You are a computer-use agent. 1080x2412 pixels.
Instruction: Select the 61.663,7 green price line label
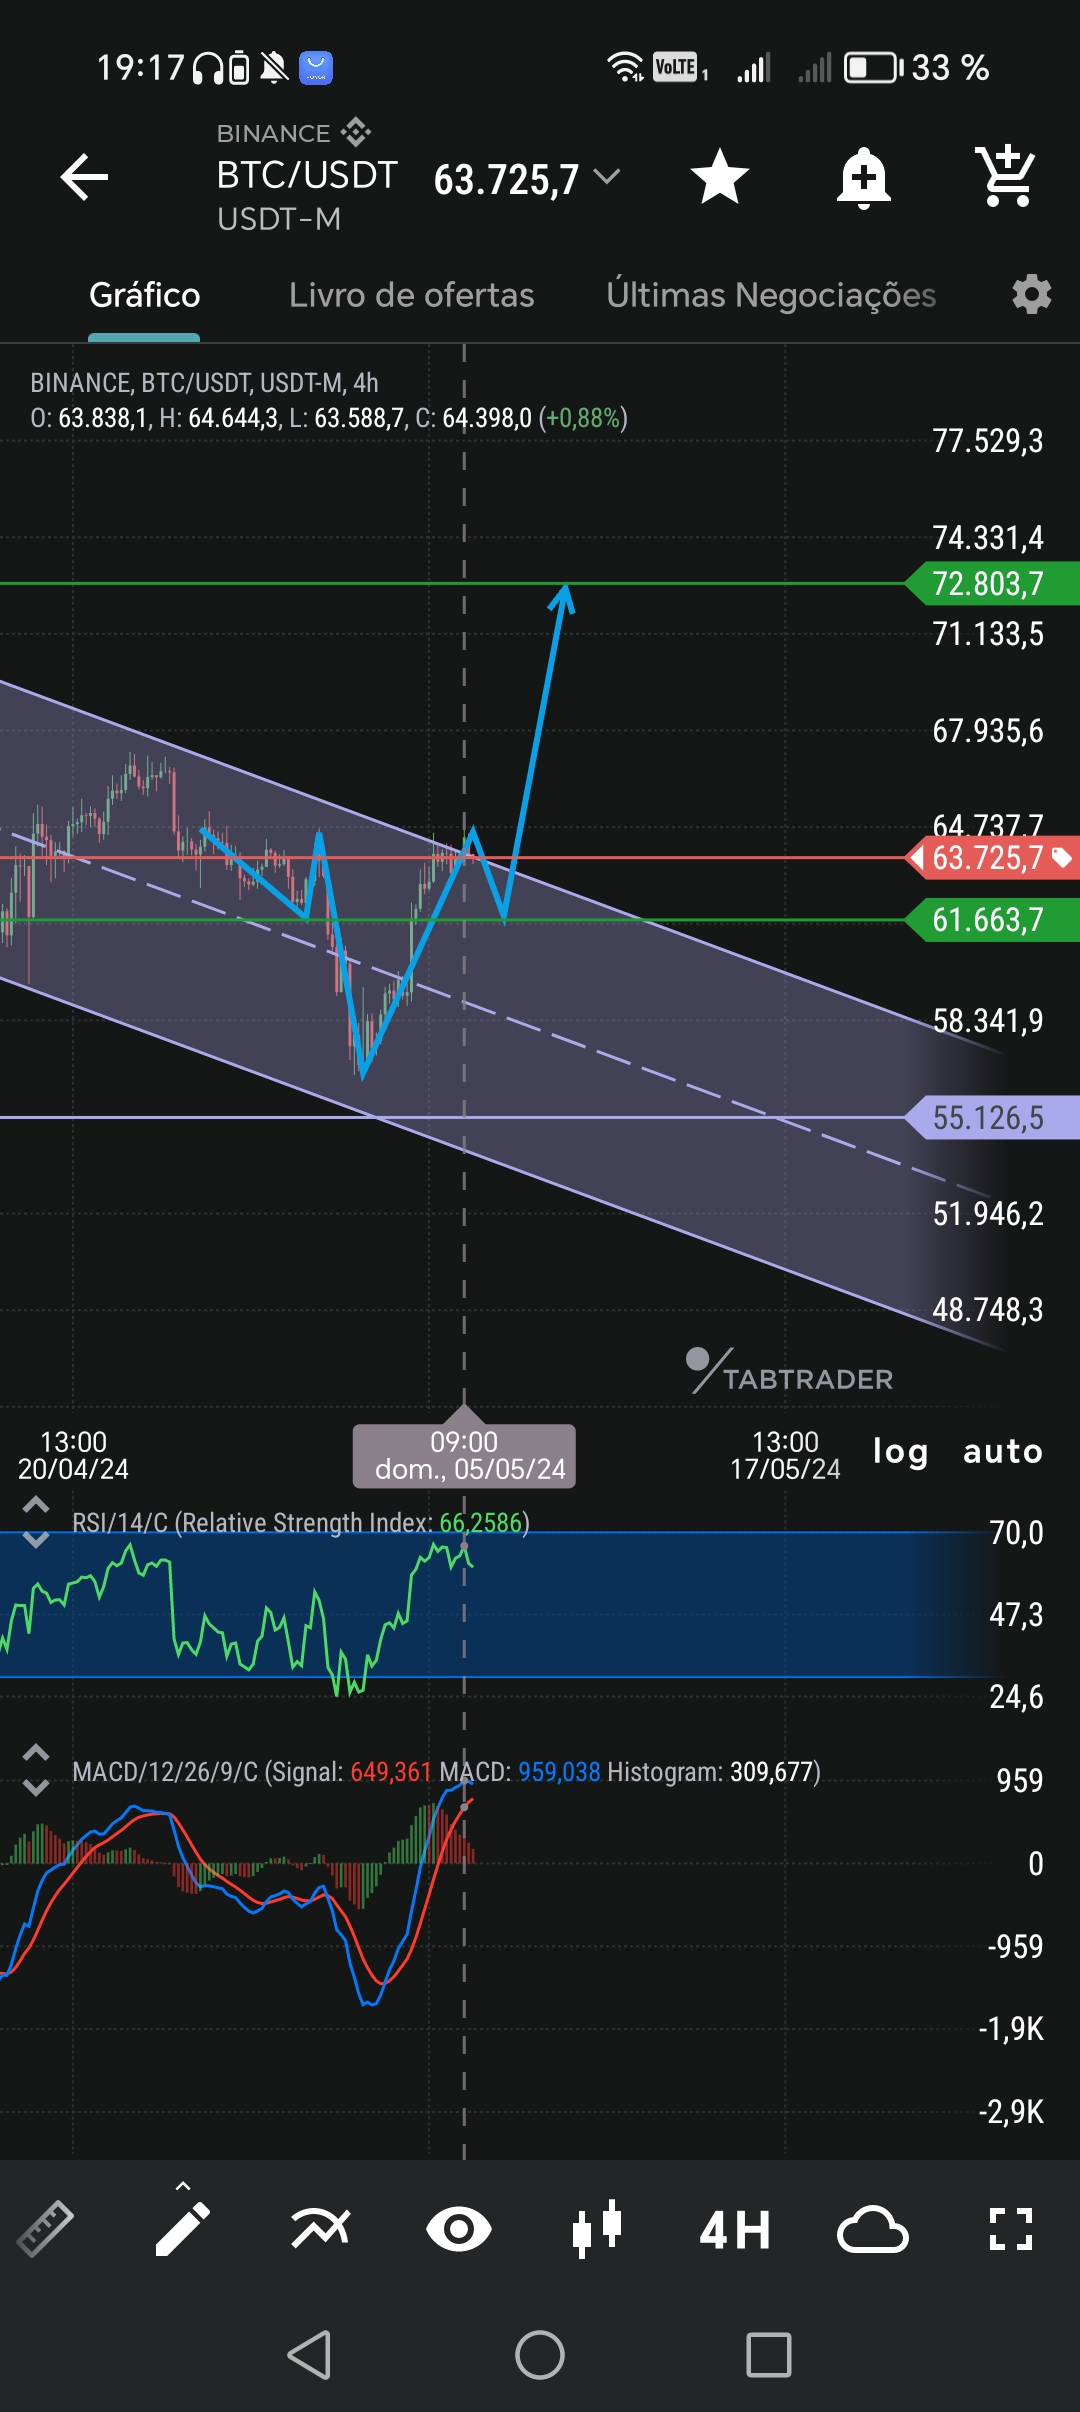[x=992, y=919]
